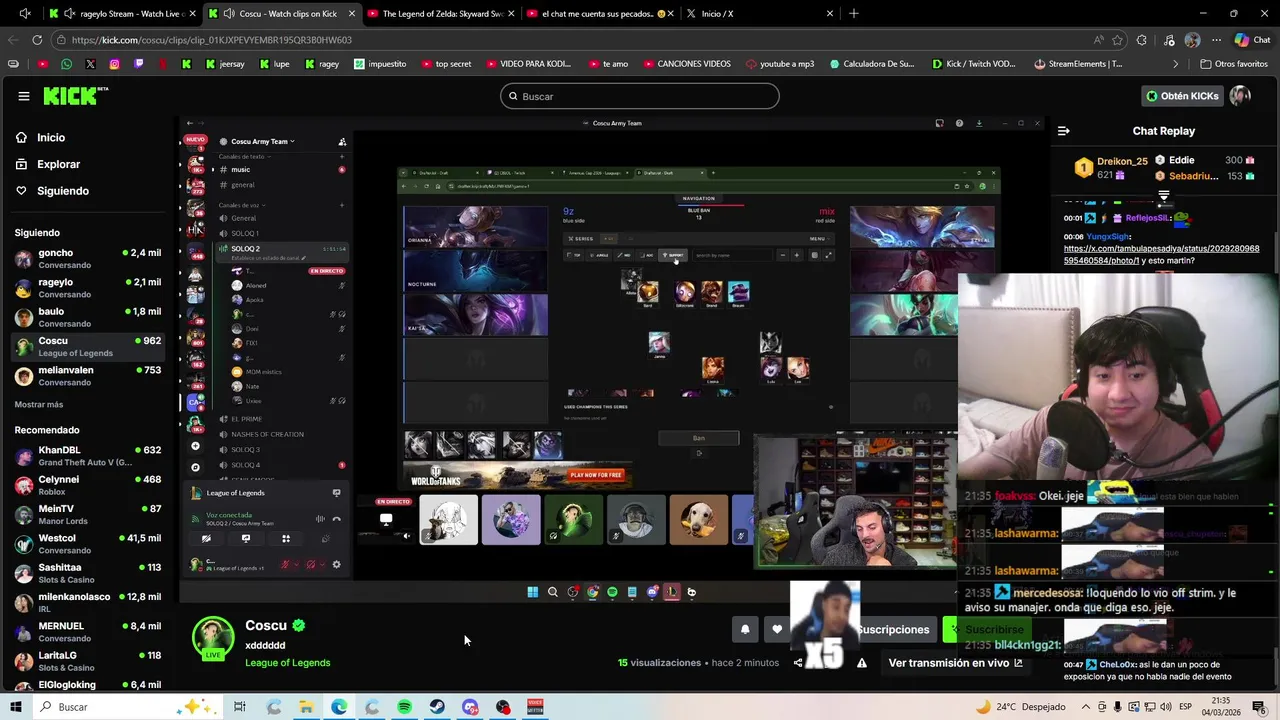This screenshot has width=1280, height=720.
Task: Expand the Mostrar más list
Action: 39,405
